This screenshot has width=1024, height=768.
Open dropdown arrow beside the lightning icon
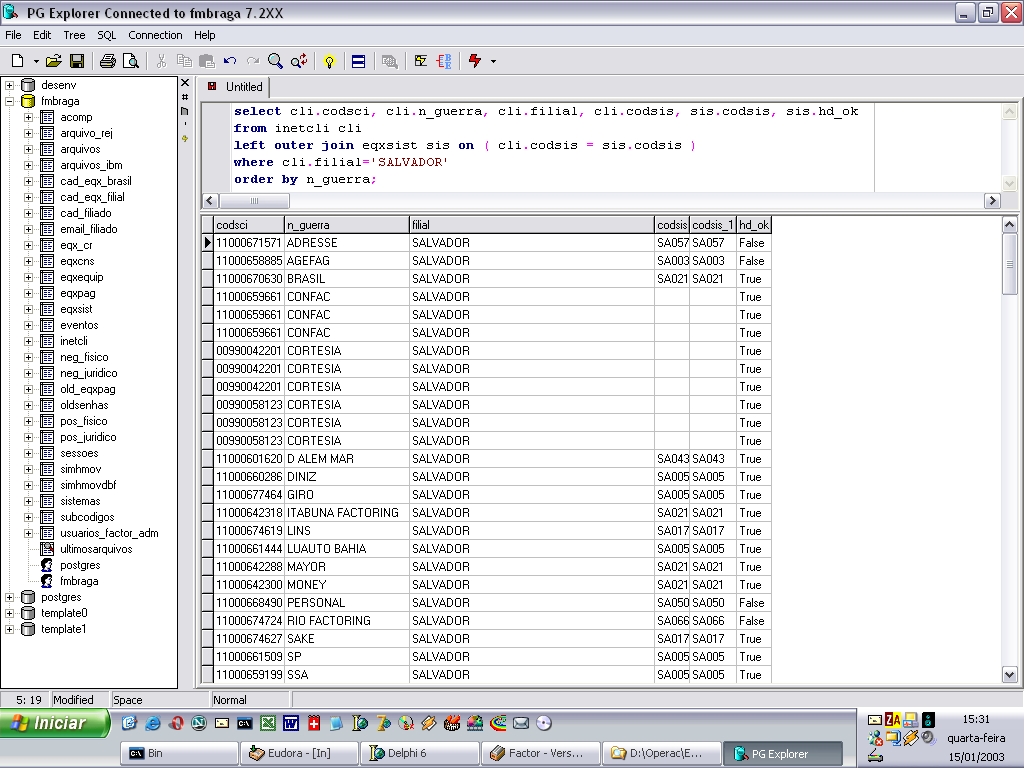pyautogui.click(x=493, y=61)
